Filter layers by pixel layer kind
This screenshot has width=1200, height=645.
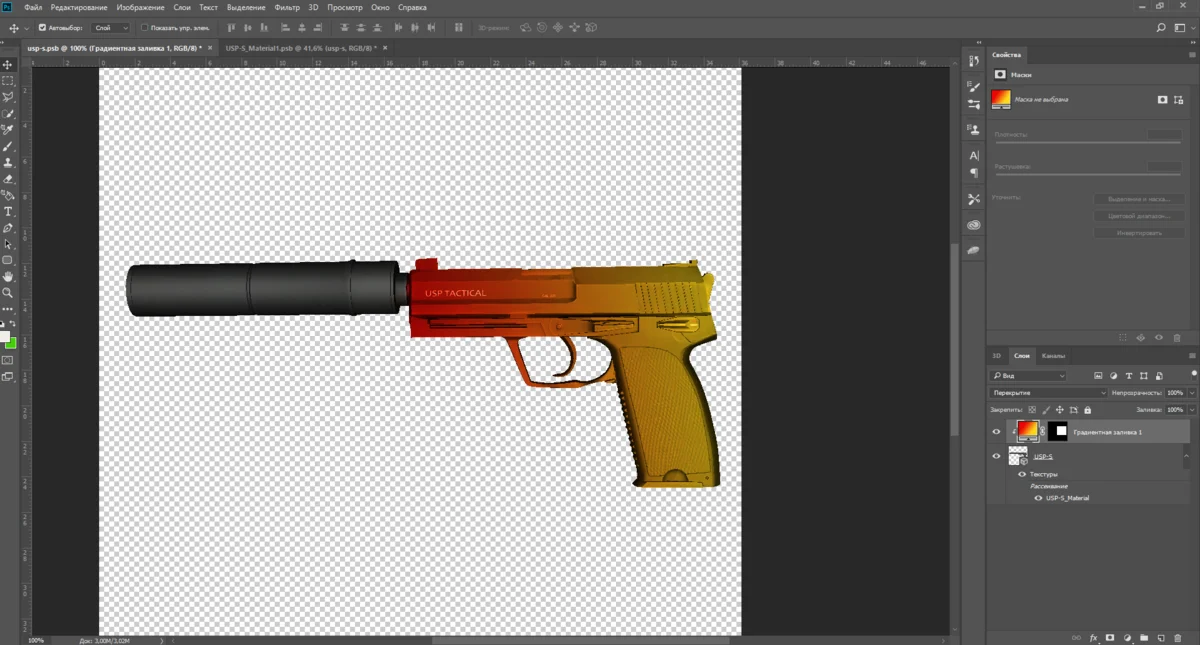(1098, 376)
